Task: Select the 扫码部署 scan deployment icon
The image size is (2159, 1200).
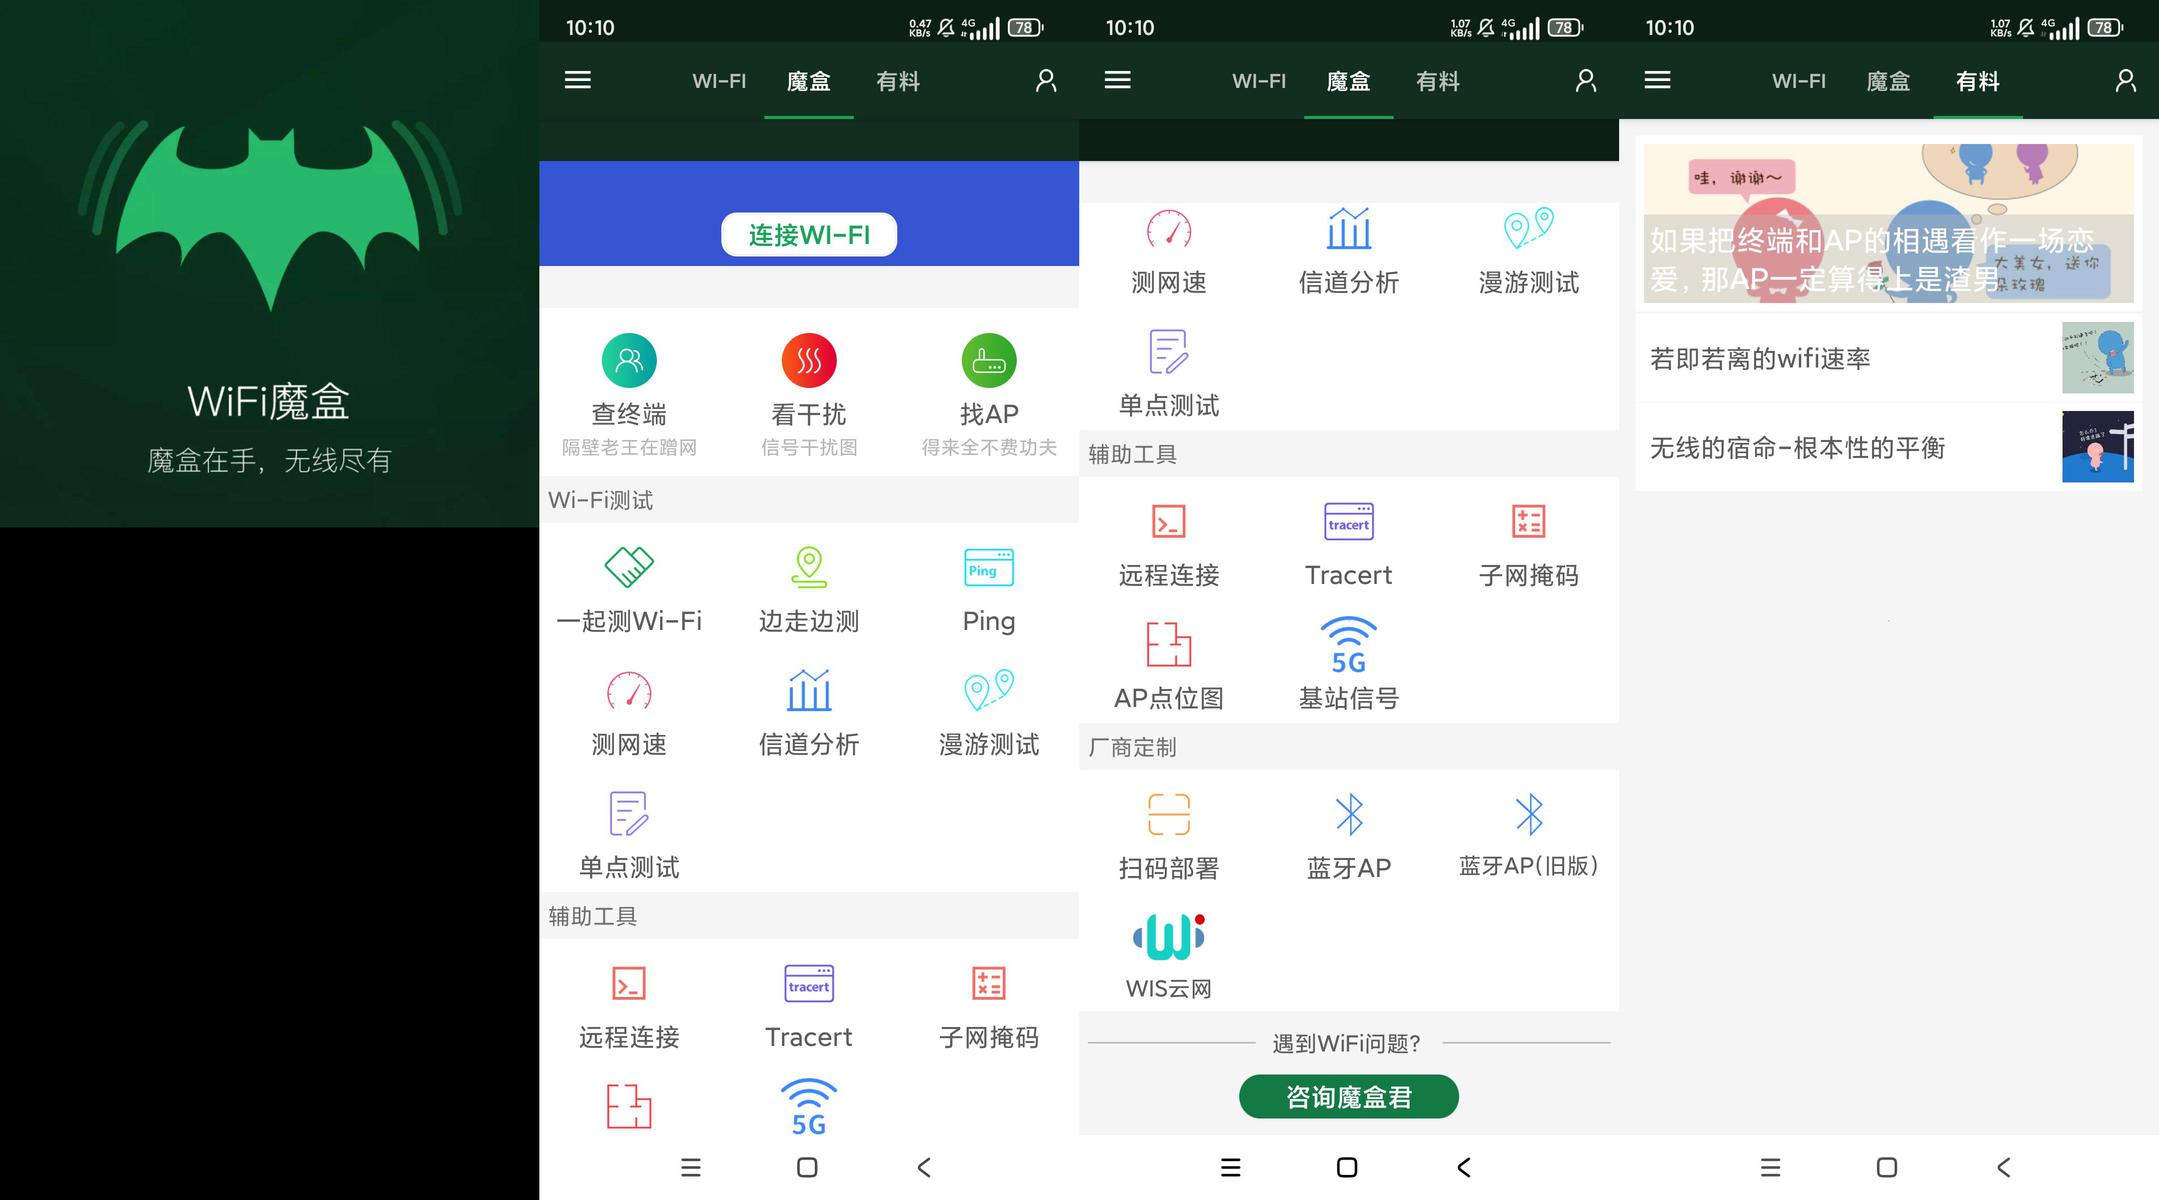Action: tap(1168, 814)
